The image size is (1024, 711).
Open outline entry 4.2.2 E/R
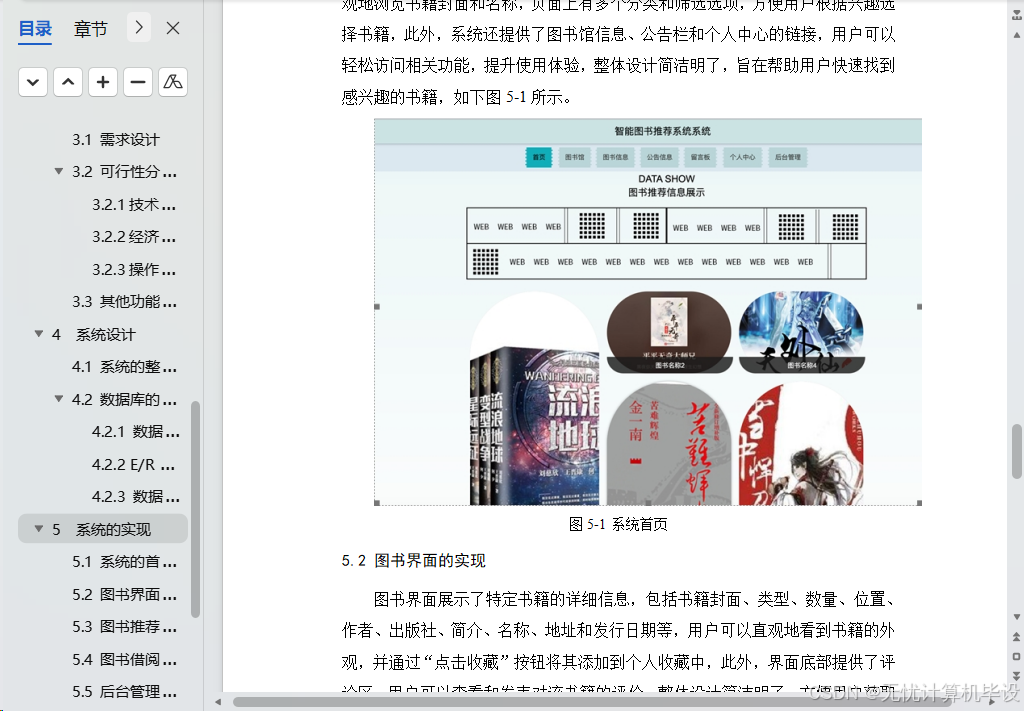click(x=134, y=464)
